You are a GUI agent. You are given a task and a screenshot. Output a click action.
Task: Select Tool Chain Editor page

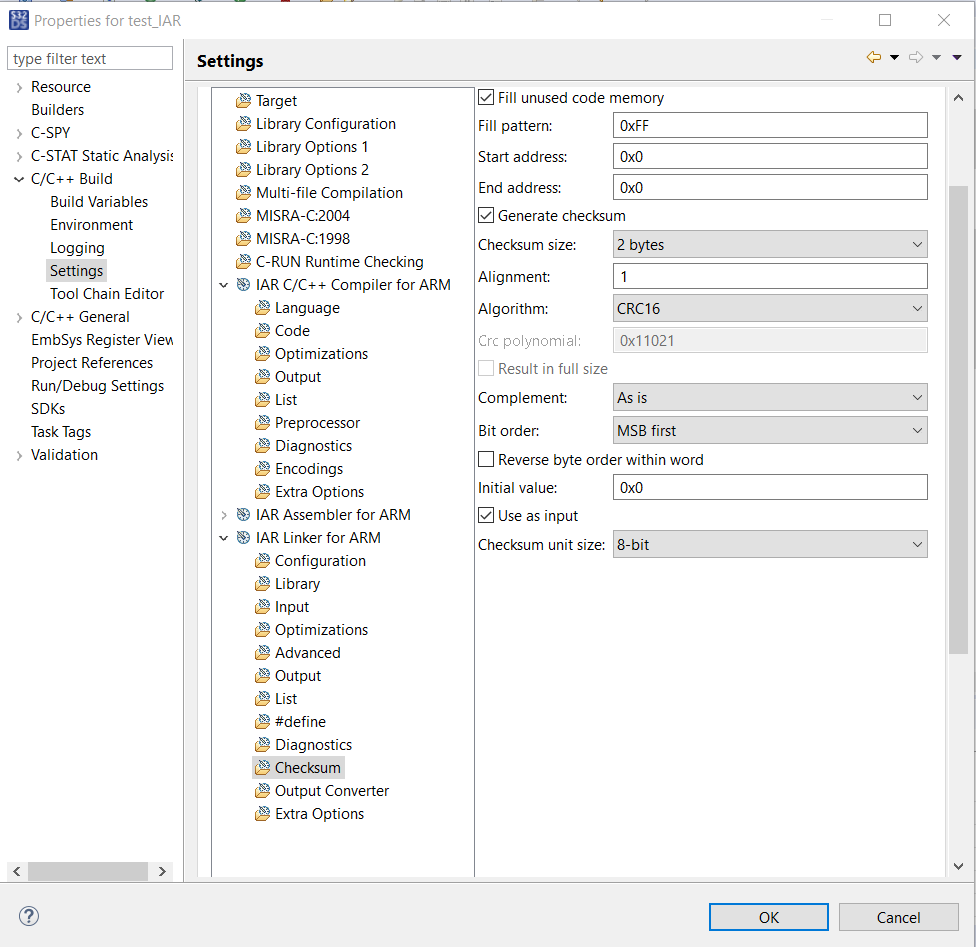[x=107, y=294]
